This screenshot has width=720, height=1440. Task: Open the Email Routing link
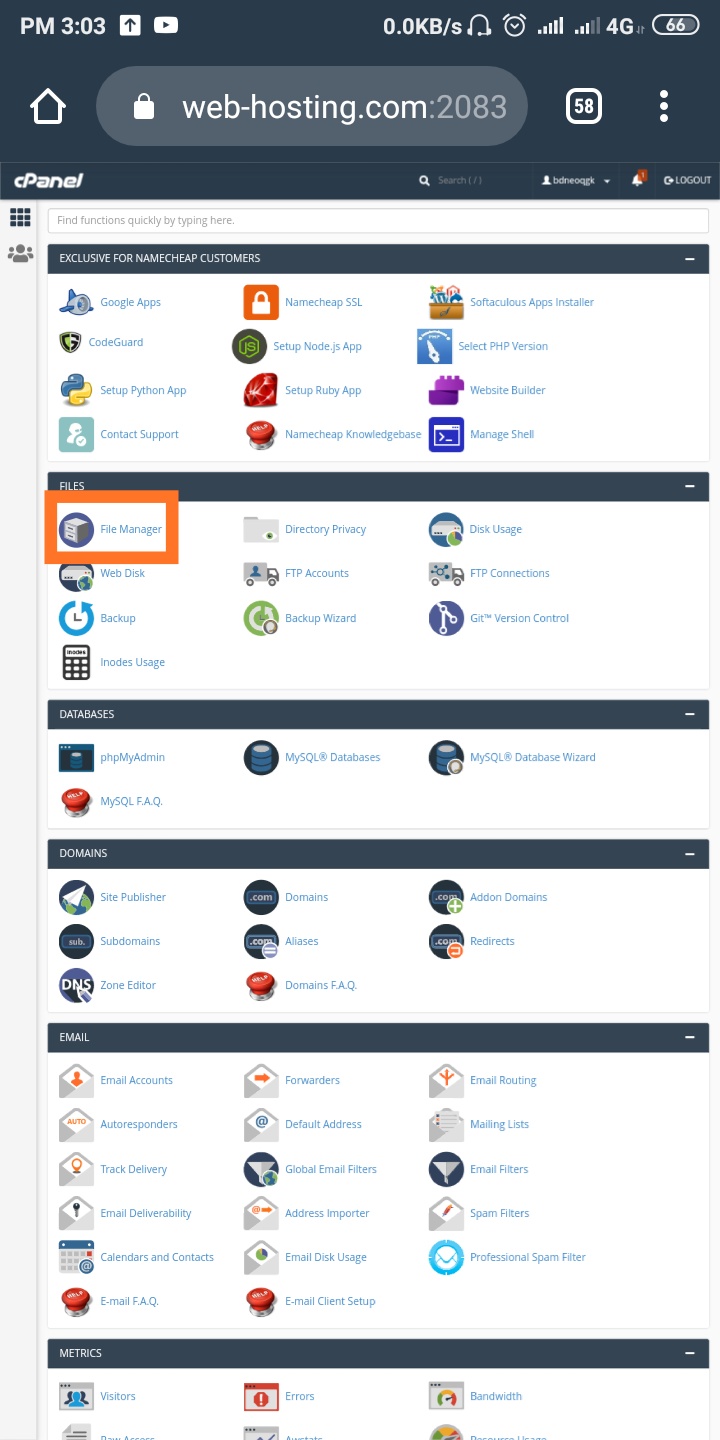(503, 1080)
